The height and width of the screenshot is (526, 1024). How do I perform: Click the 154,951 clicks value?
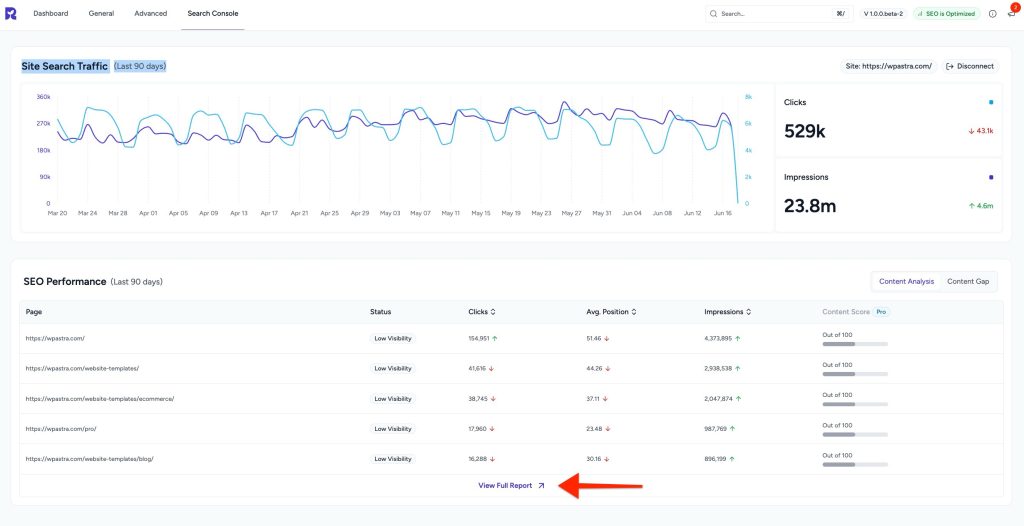tap(479, 338)
